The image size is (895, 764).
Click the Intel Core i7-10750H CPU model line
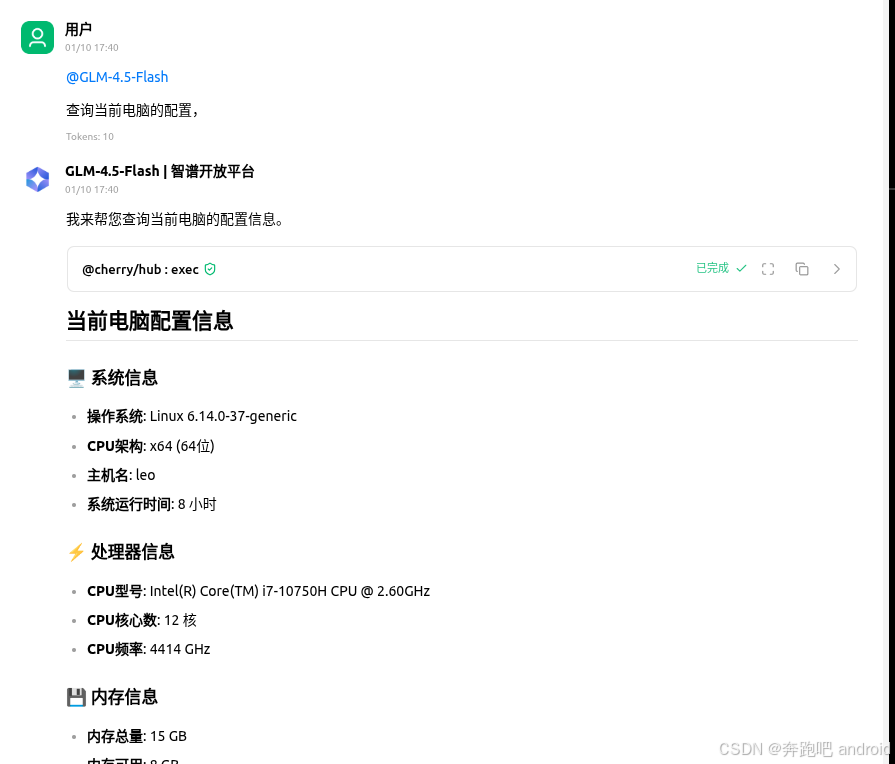259,591
